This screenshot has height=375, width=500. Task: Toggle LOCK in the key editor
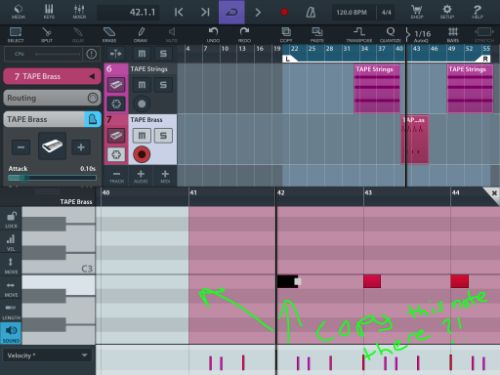click(x=11, y=219)
